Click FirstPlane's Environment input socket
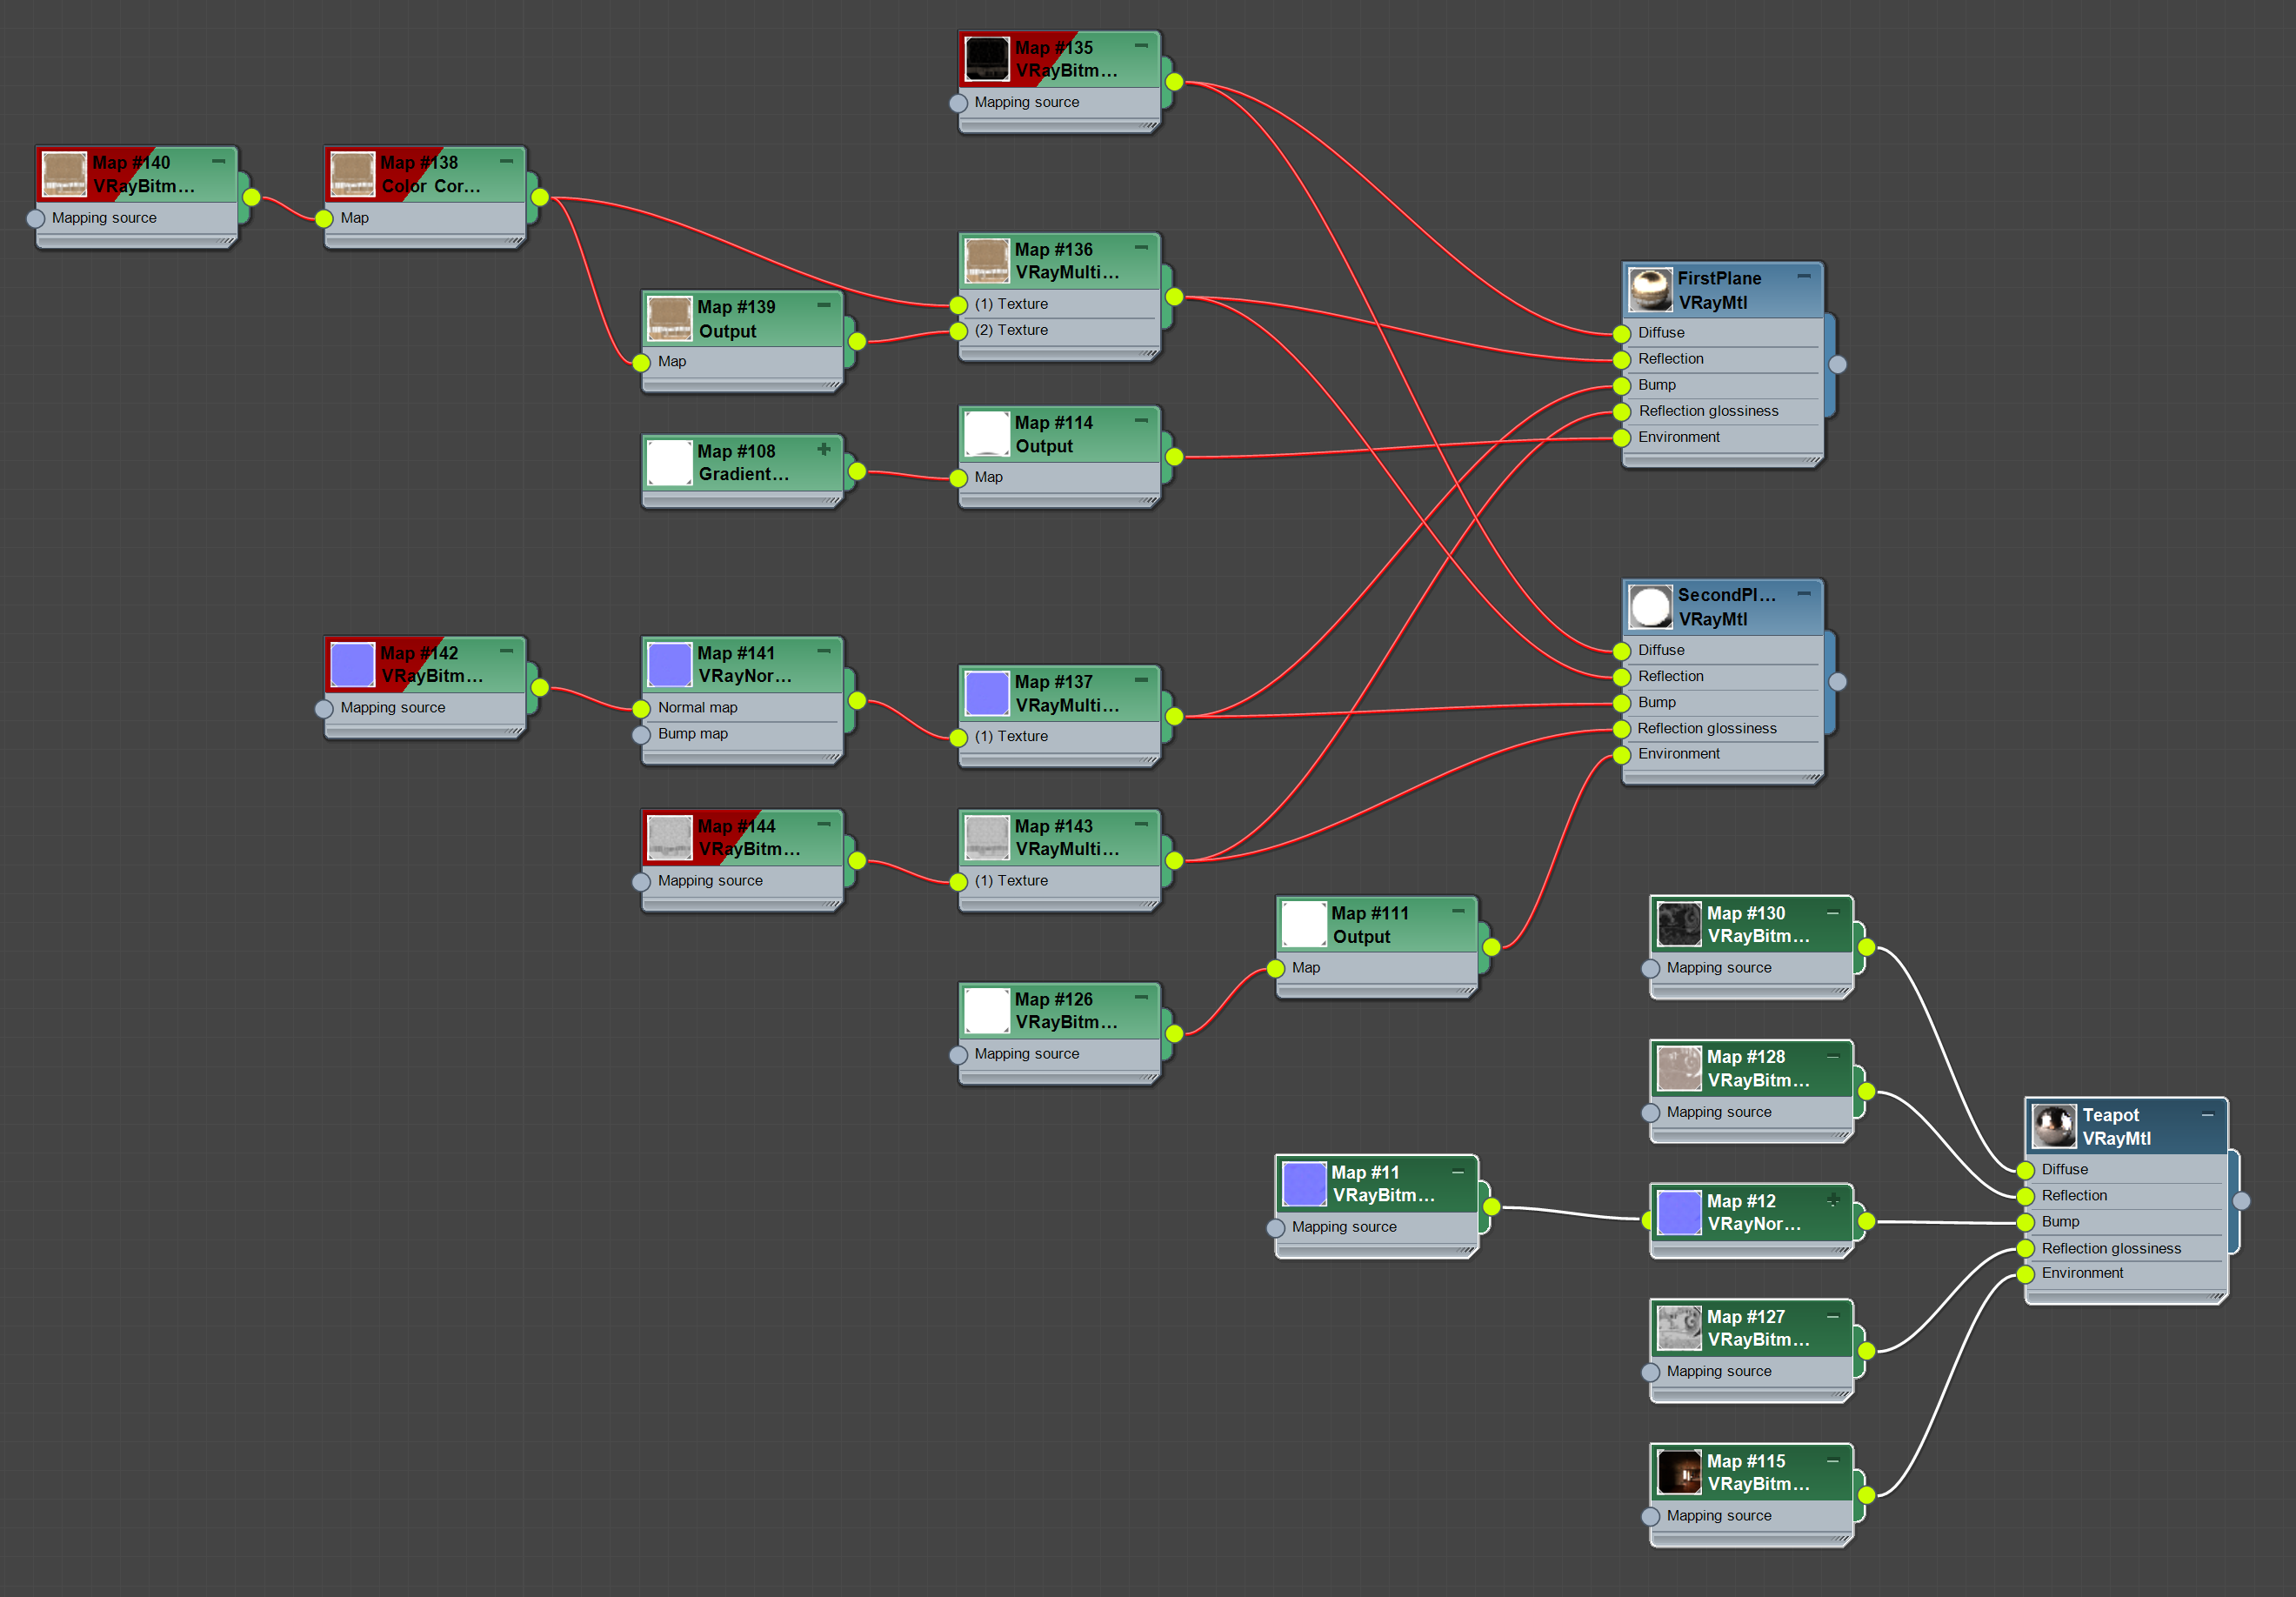This screenshot has height=1597, width=2296. coord(1622,438)
